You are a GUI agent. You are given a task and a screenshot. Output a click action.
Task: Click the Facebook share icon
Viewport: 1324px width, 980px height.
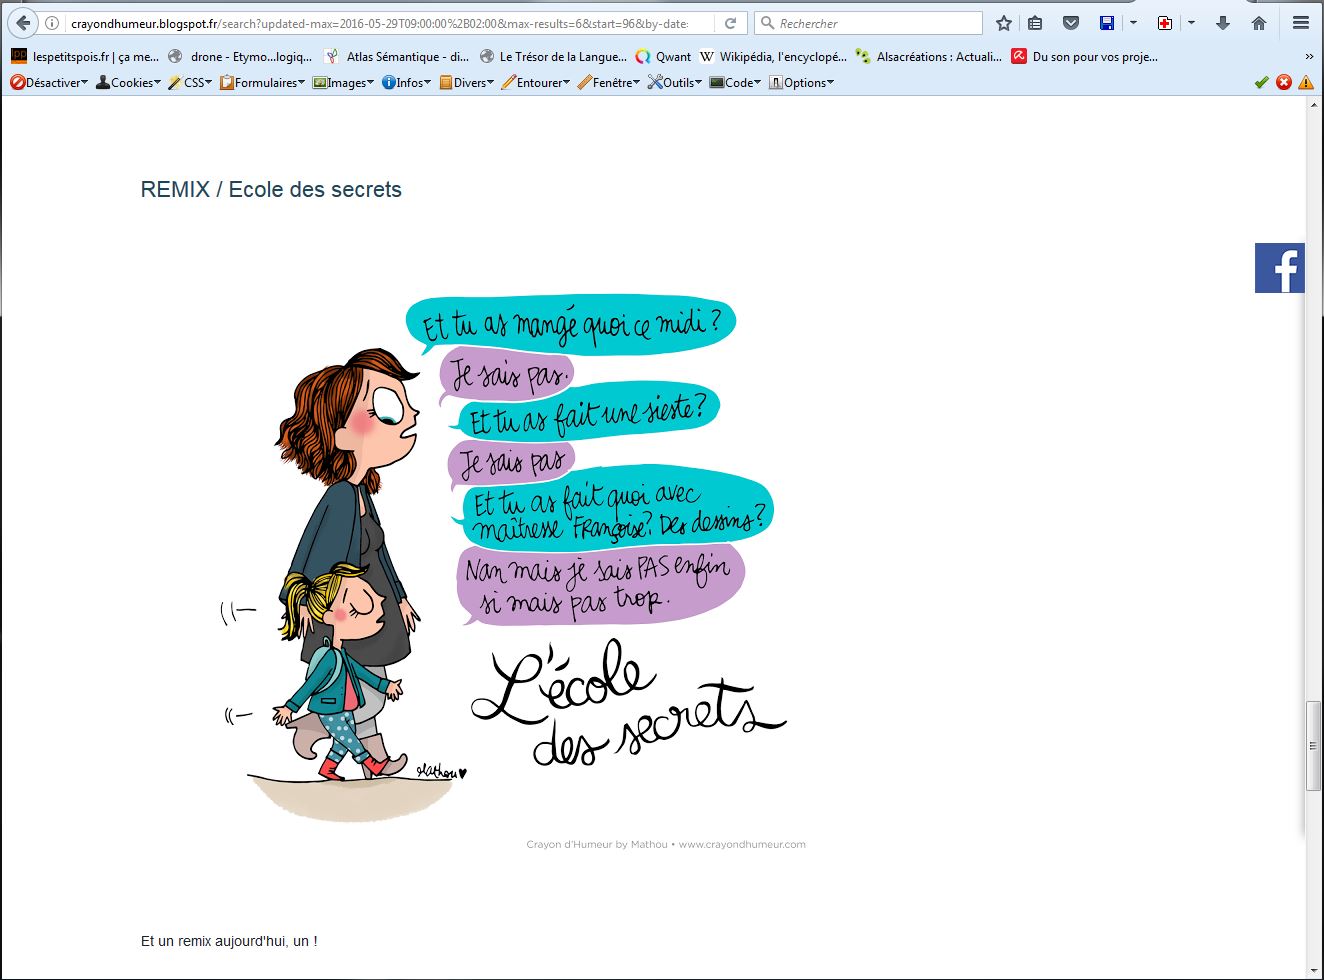1280,268
